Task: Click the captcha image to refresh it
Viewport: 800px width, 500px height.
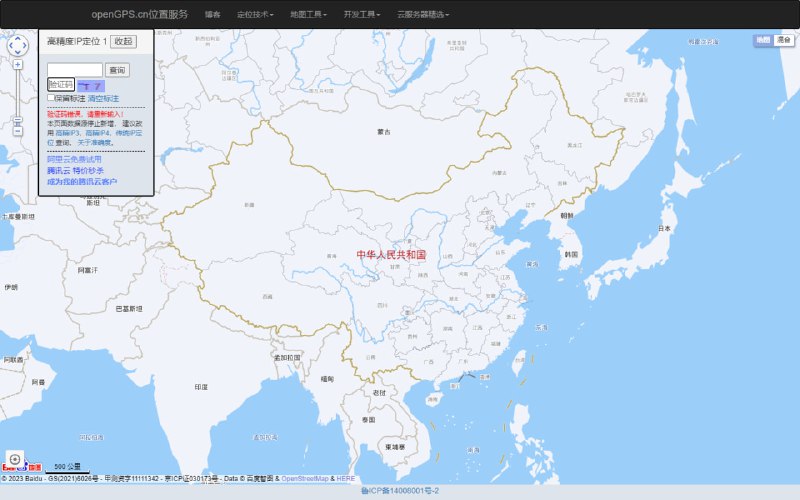Action: pos(92,86)
